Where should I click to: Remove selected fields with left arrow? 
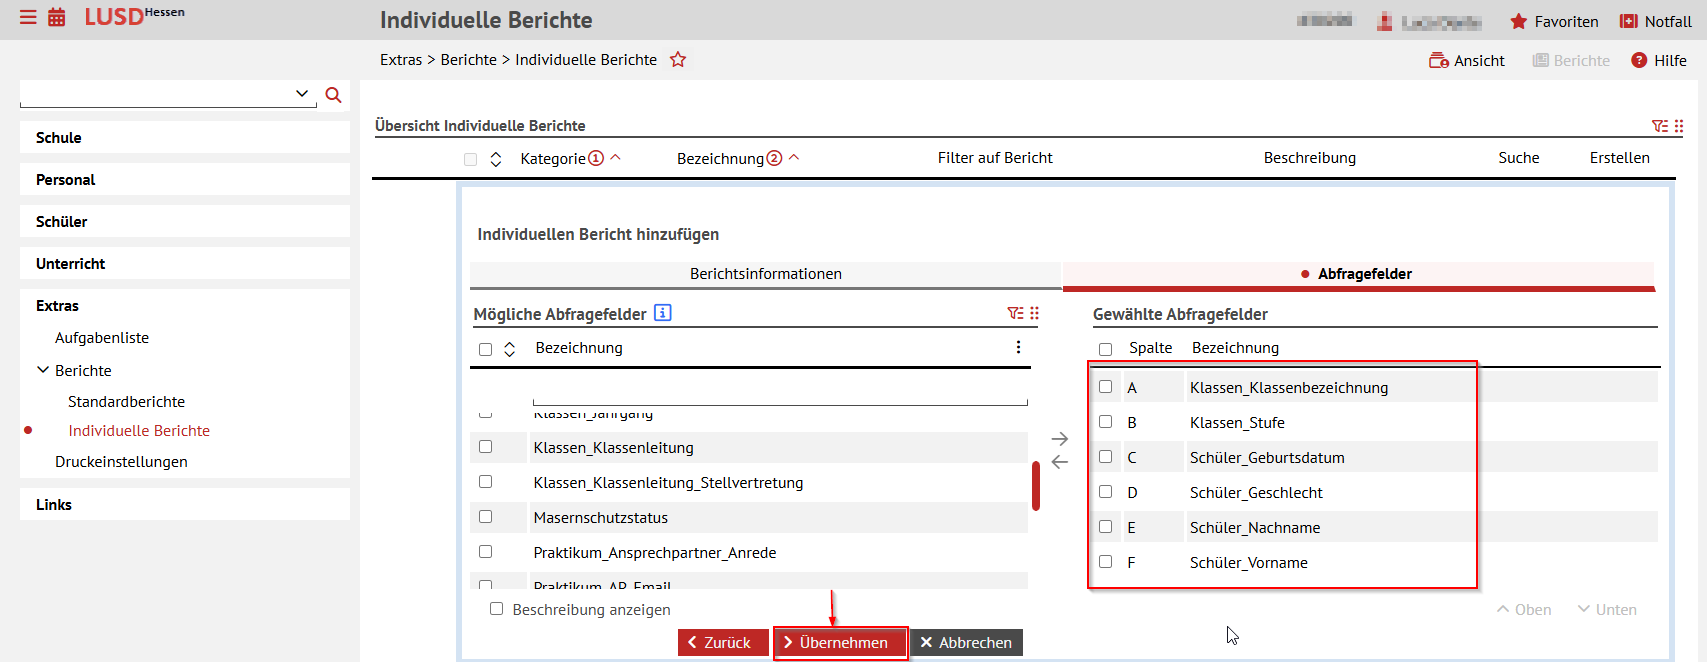[1060, 462]
